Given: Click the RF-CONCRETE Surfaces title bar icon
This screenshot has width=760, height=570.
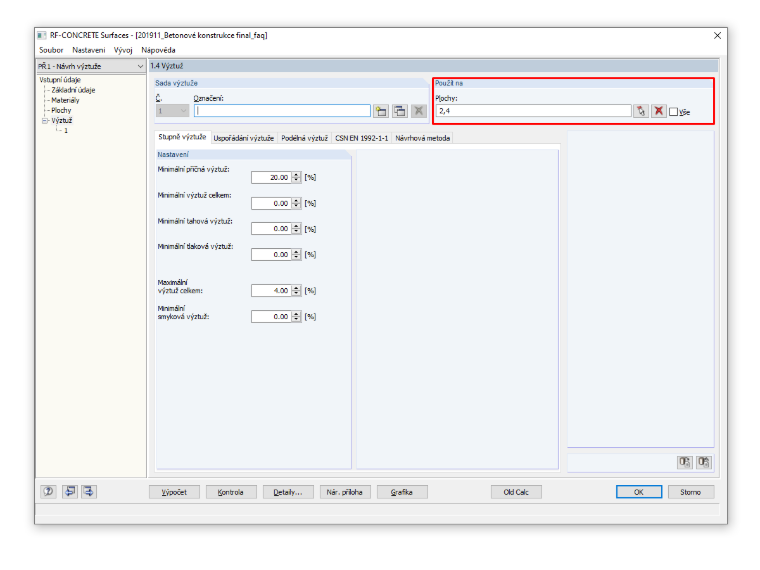Looking at the screenshot, I should click(42, 35).
